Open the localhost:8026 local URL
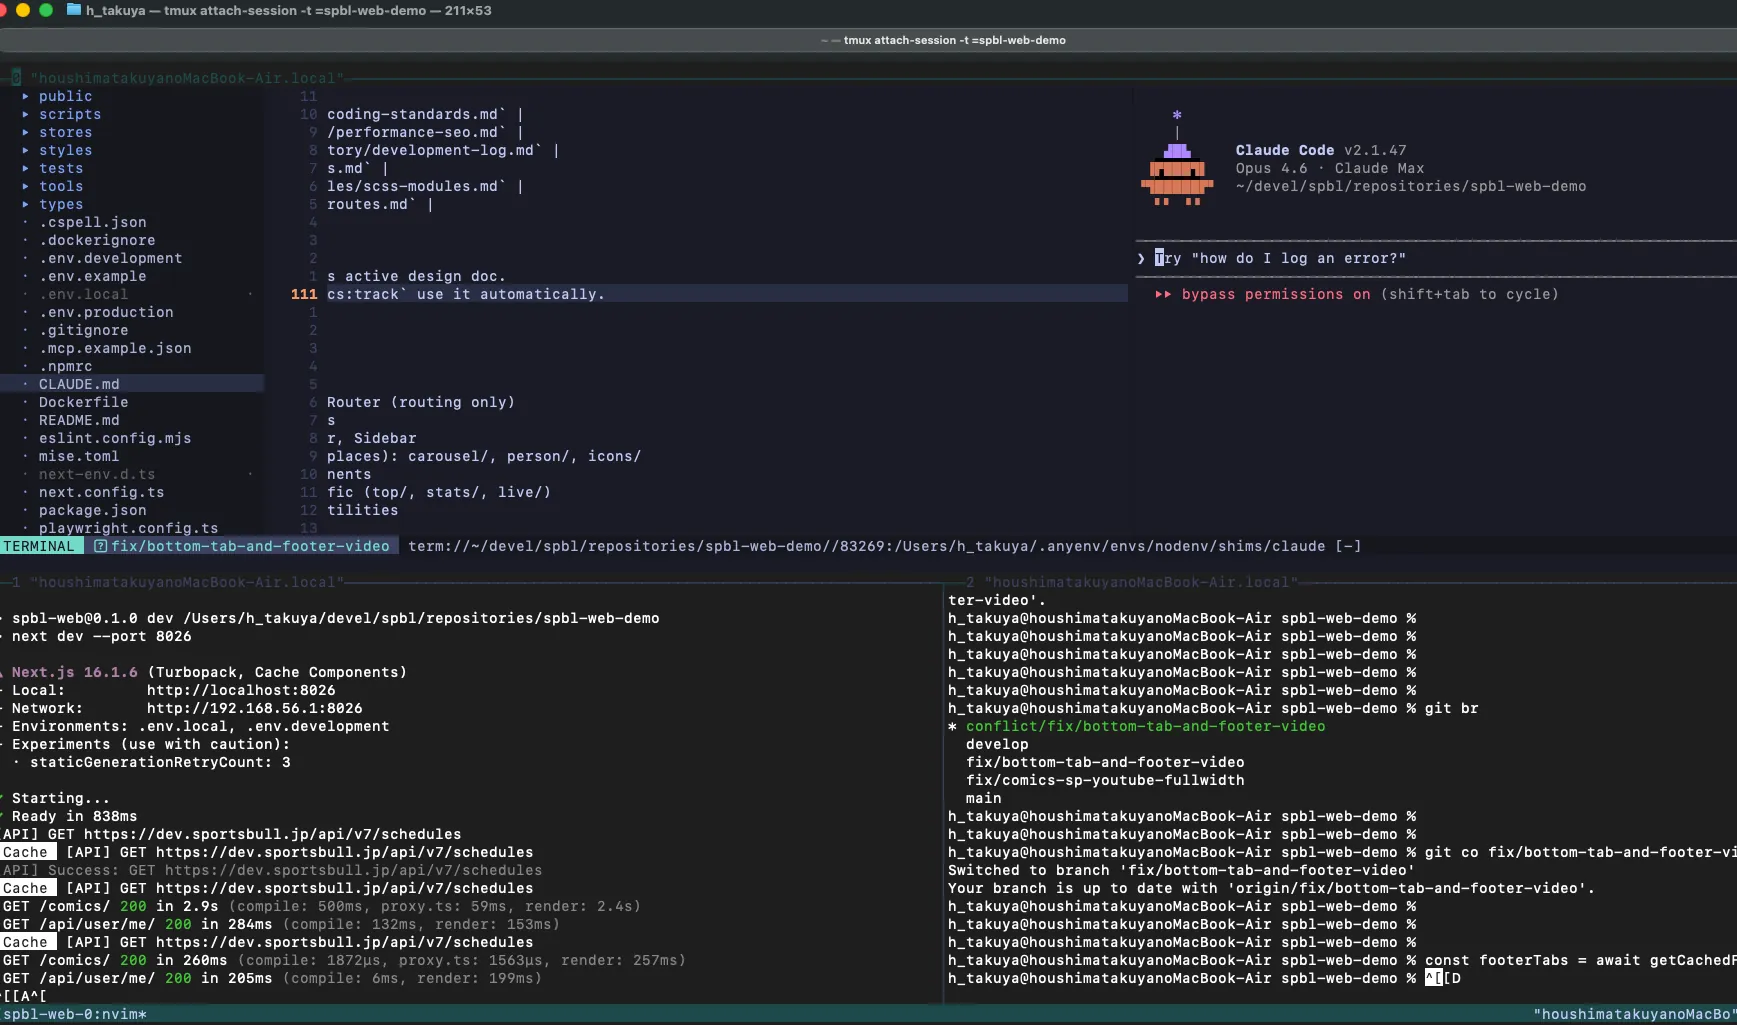This screenshot has height=1025, width=1737. (241, 690)
